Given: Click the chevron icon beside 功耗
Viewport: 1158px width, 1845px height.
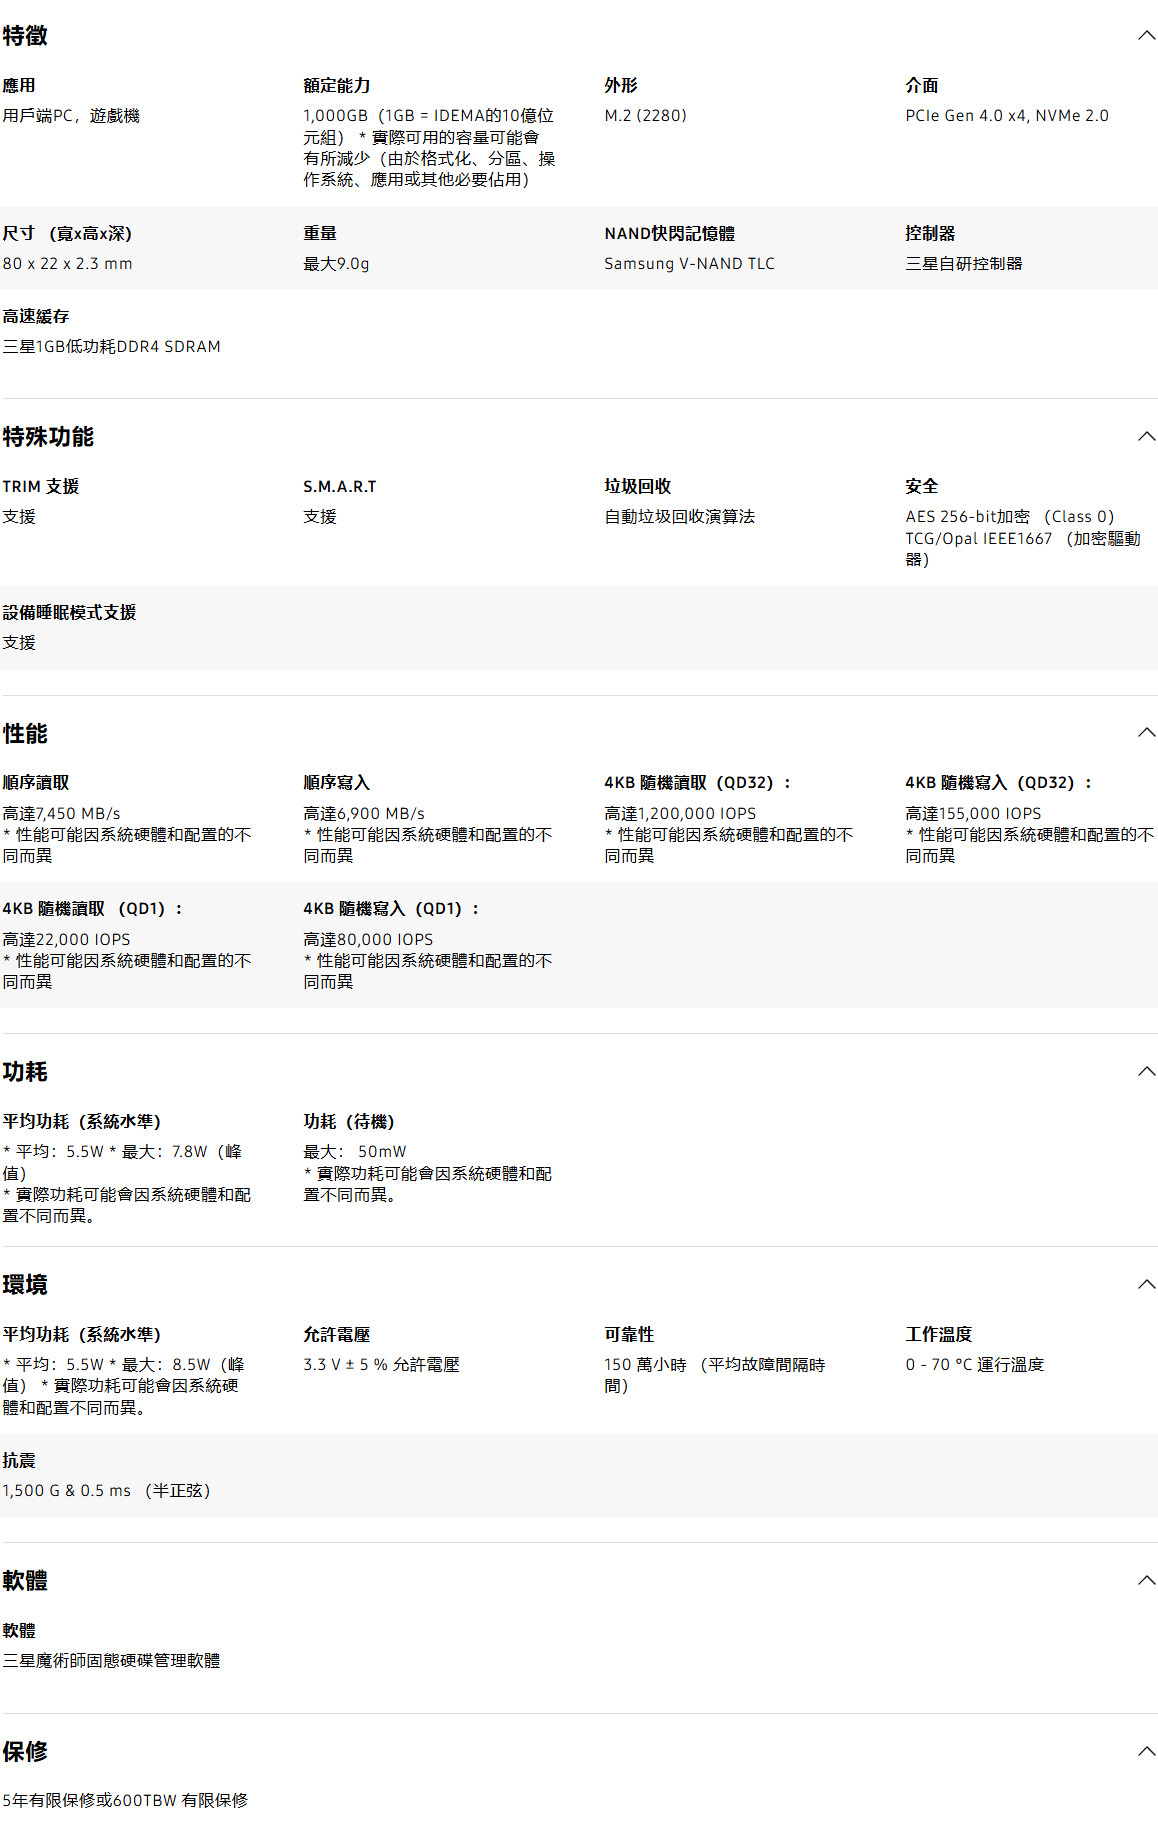Looking at the screenshot, I should pyautogui.click(x=1146, y=1072).
